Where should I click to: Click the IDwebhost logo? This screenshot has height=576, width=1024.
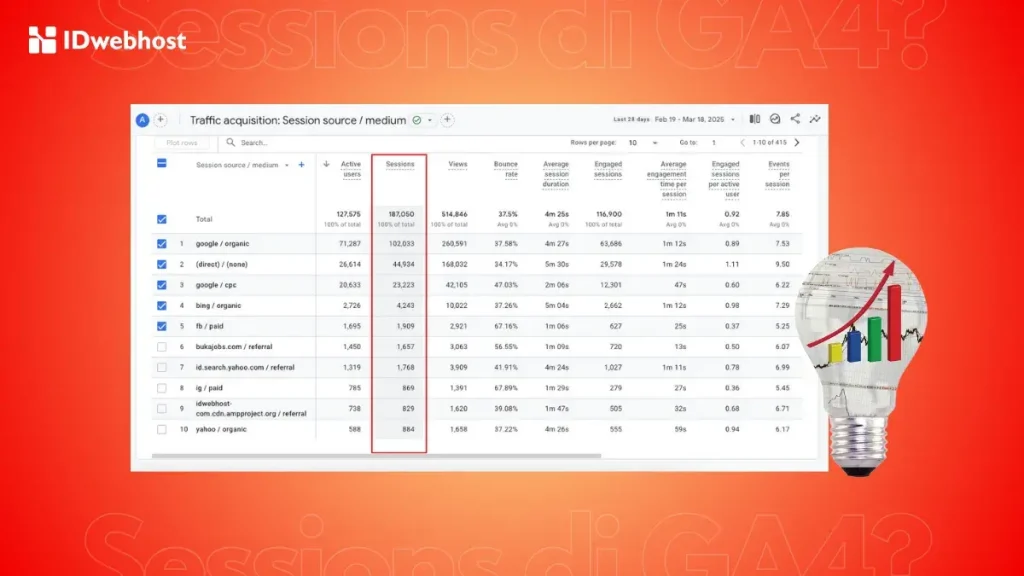point(107,40)
